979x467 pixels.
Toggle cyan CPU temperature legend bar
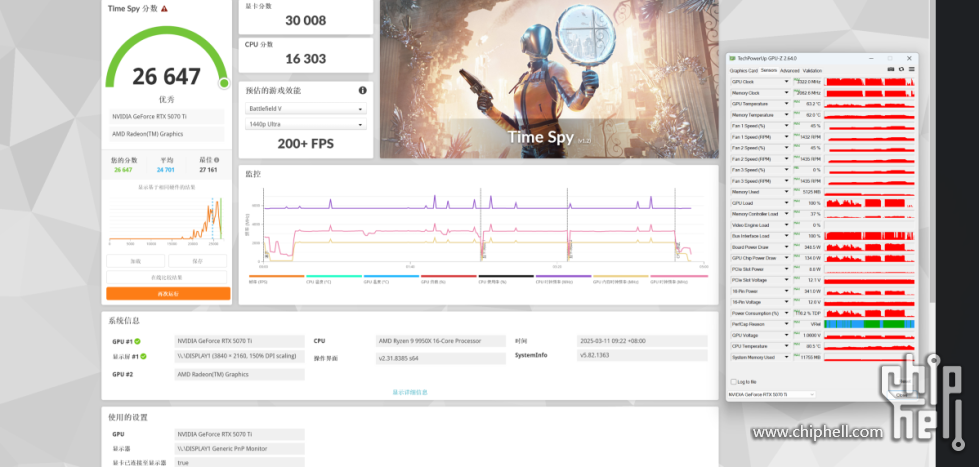(334, 276)
